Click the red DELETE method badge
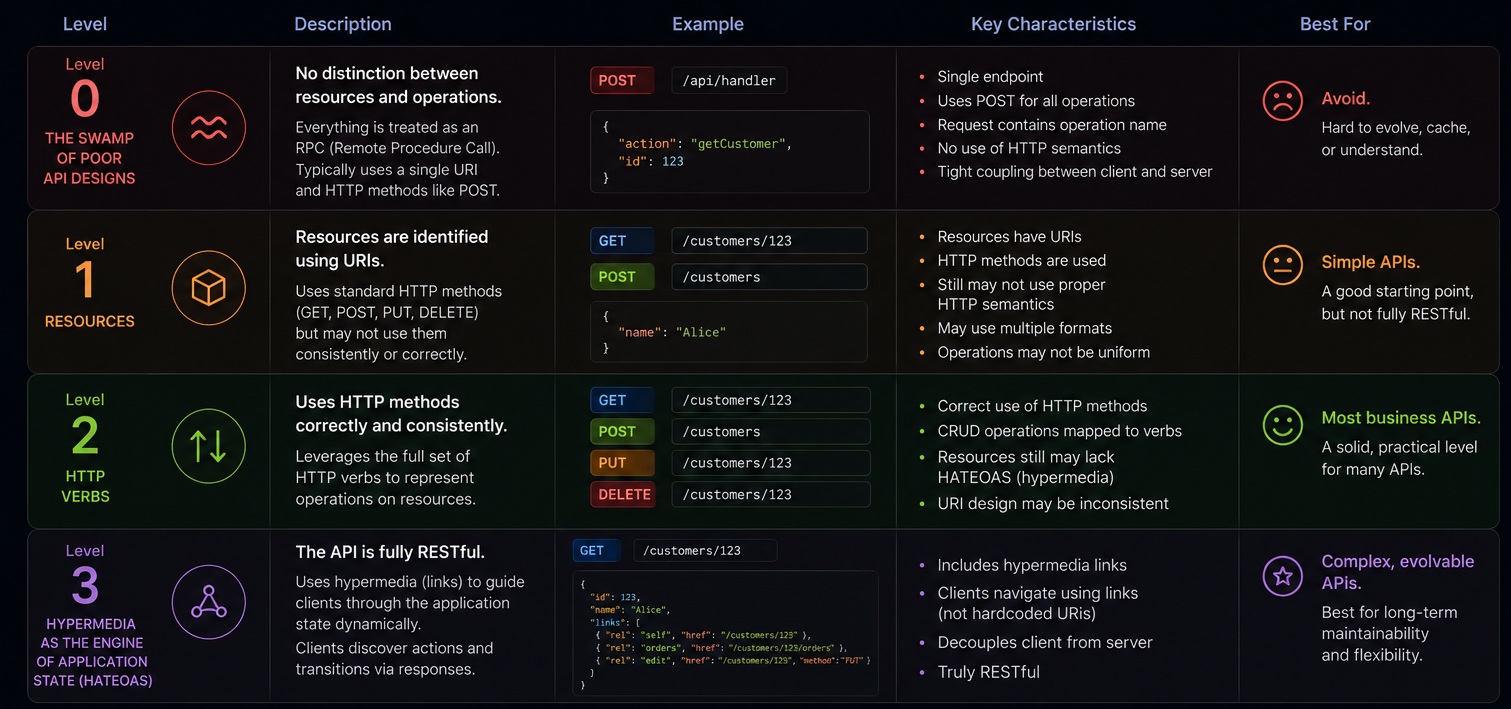The height and width of the screenshot is (709, 1511). coord(622,494)
